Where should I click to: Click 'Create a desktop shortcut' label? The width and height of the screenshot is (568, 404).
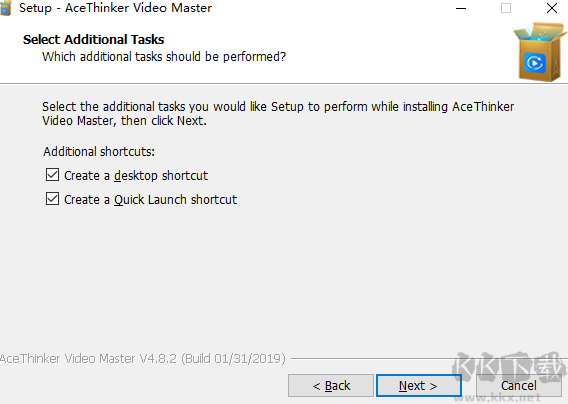(x=136, y=176)
